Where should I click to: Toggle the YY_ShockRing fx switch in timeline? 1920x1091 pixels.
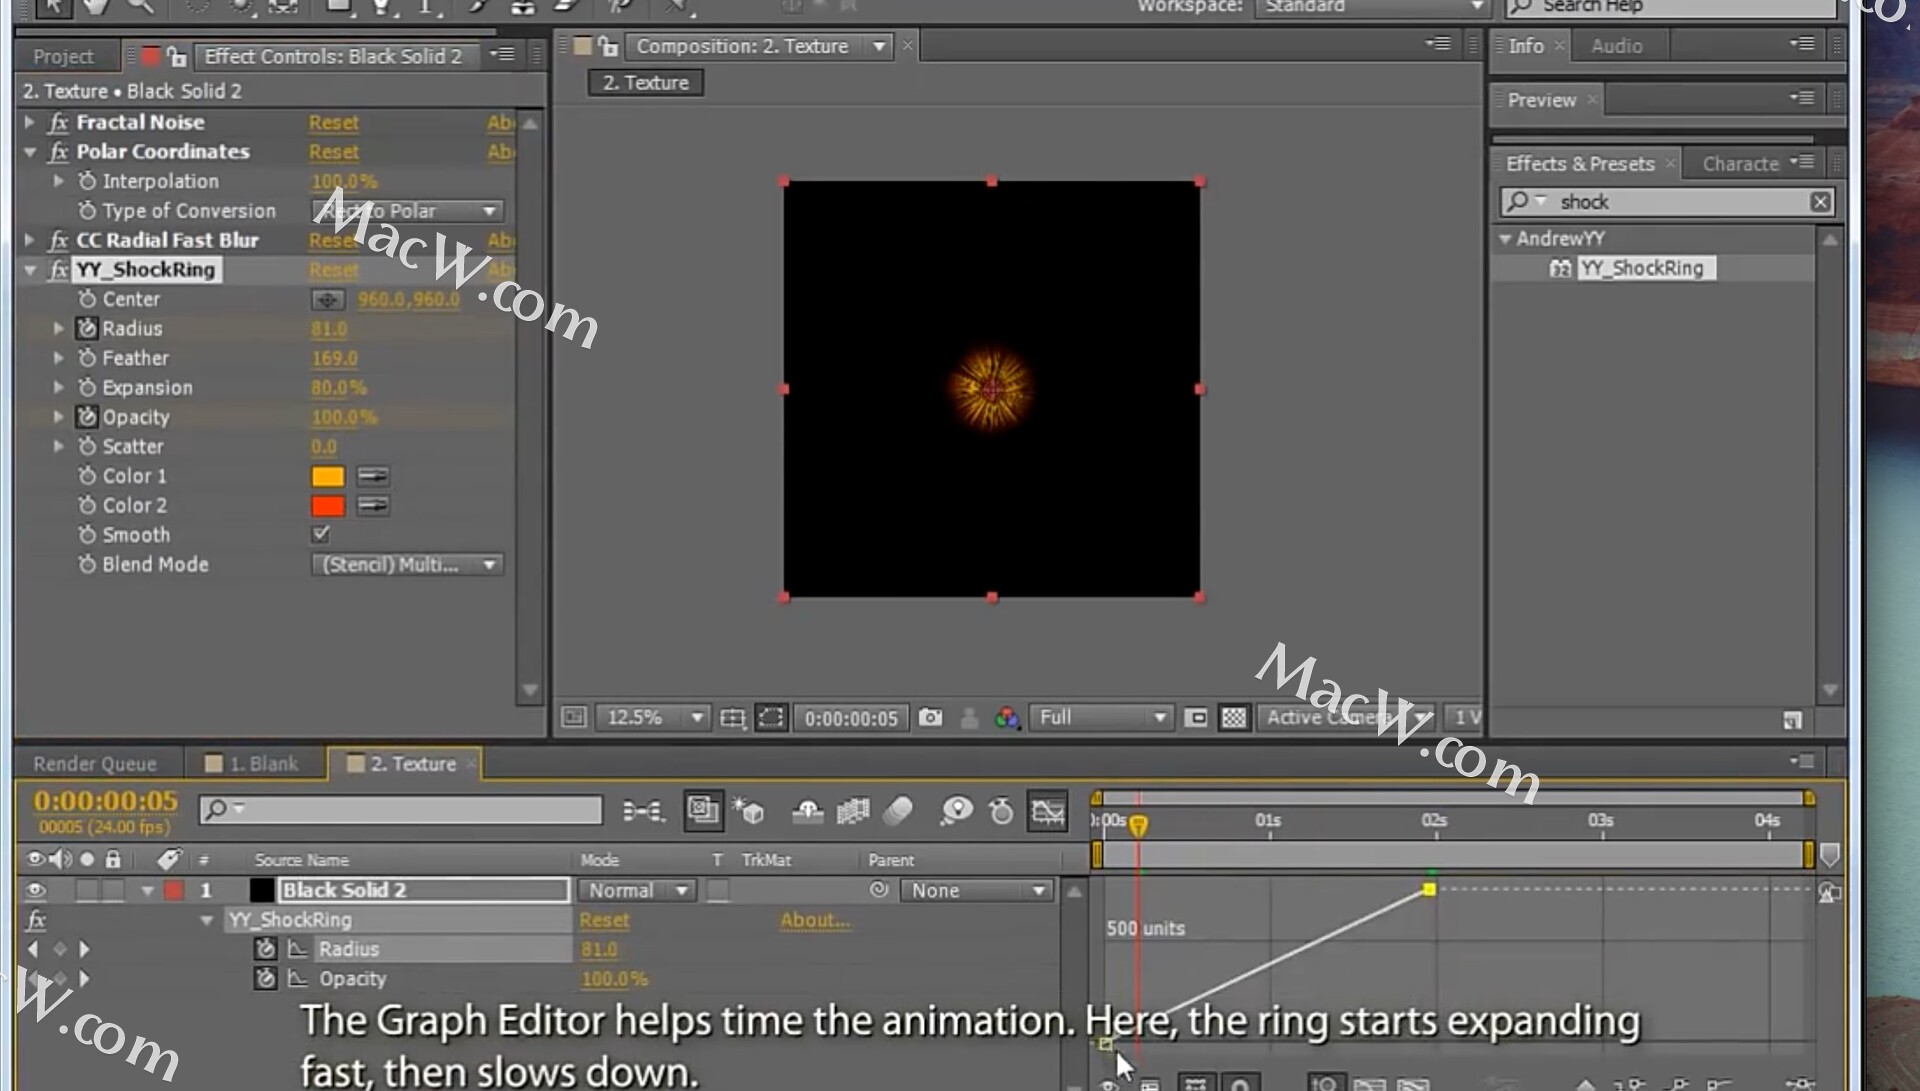tap(36, 920)
